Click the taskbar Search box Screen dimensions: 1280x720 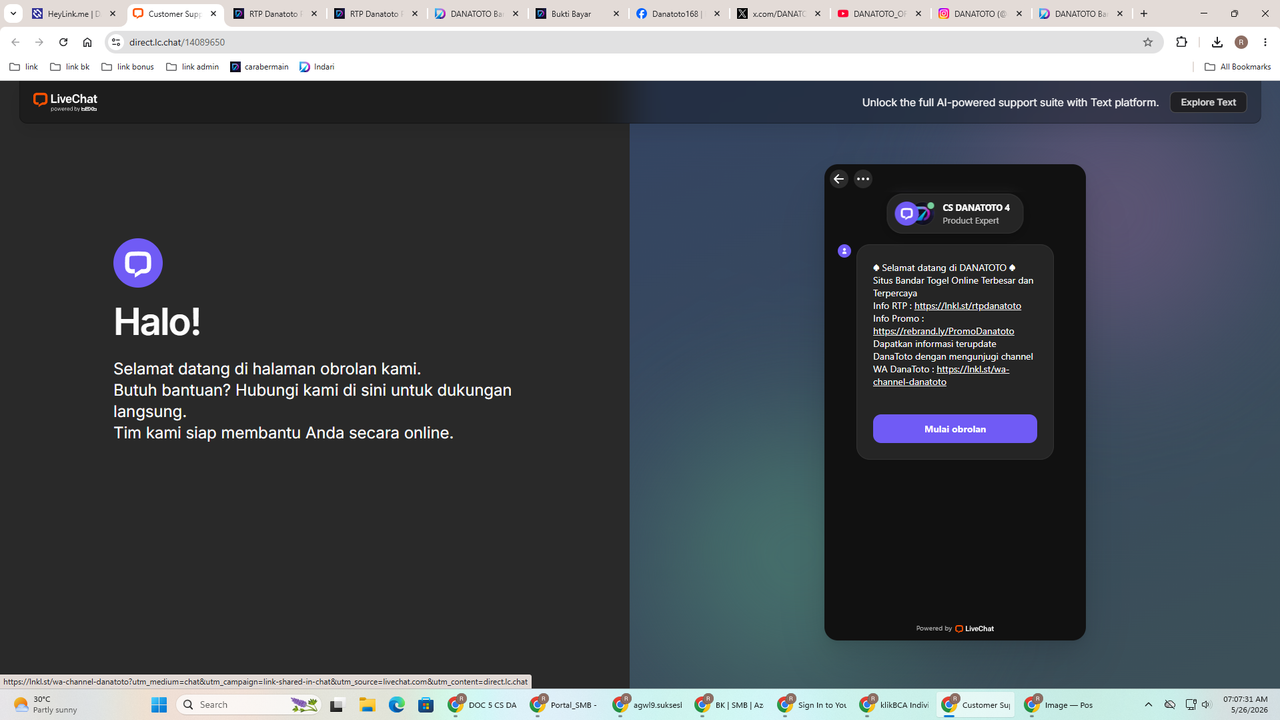pos(249,705)
